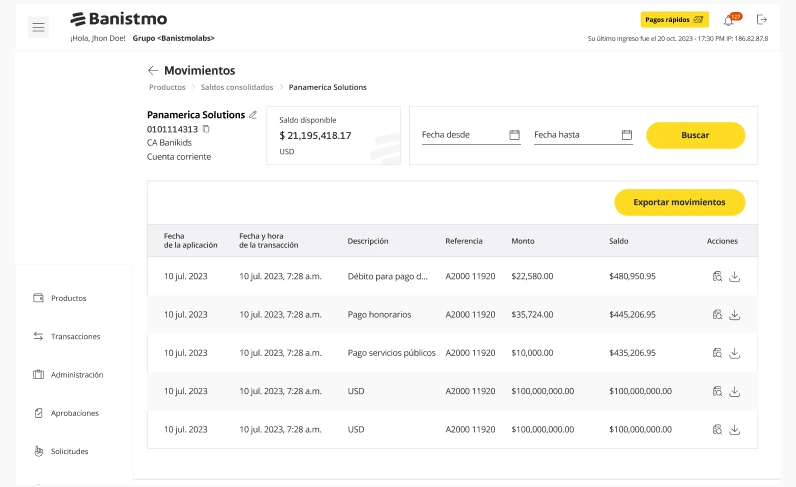796x487 pixels.
Task: Download last USD row receipt
Action: (735, 430)
